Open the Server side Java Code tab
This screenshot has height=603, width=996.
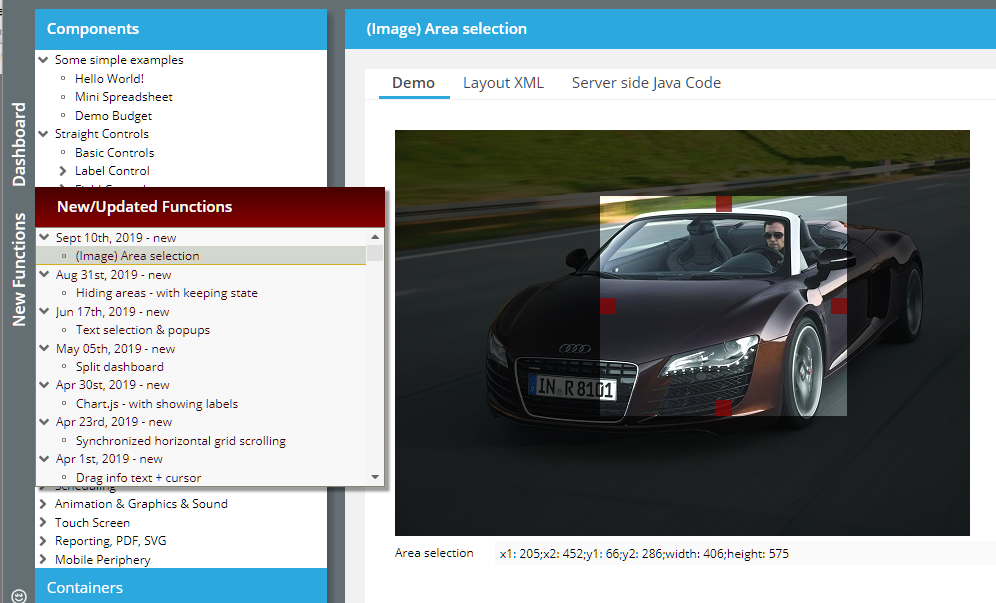pos(646,83)
